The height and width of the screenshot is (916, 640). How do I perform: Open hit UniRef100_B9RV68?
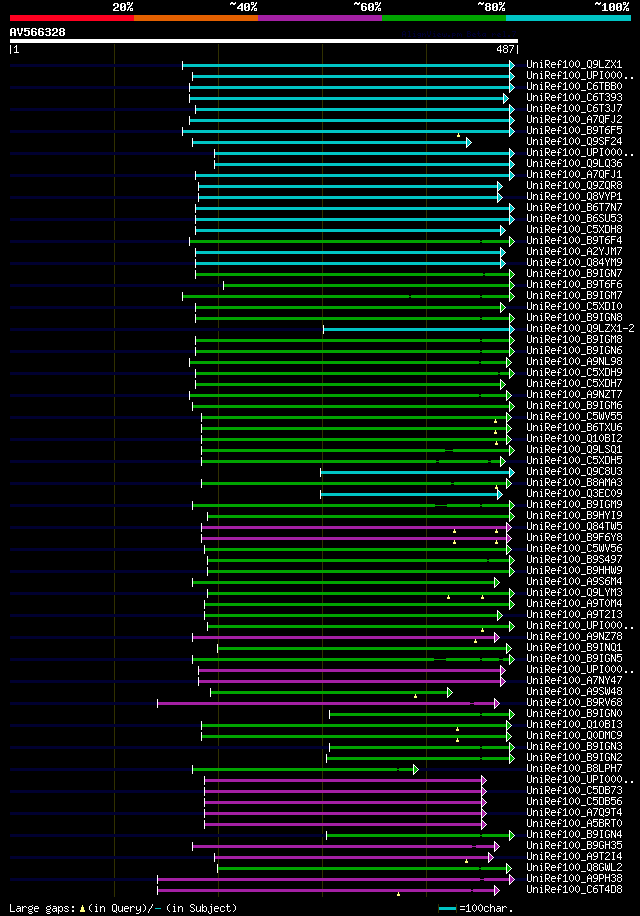click(574, 702)
